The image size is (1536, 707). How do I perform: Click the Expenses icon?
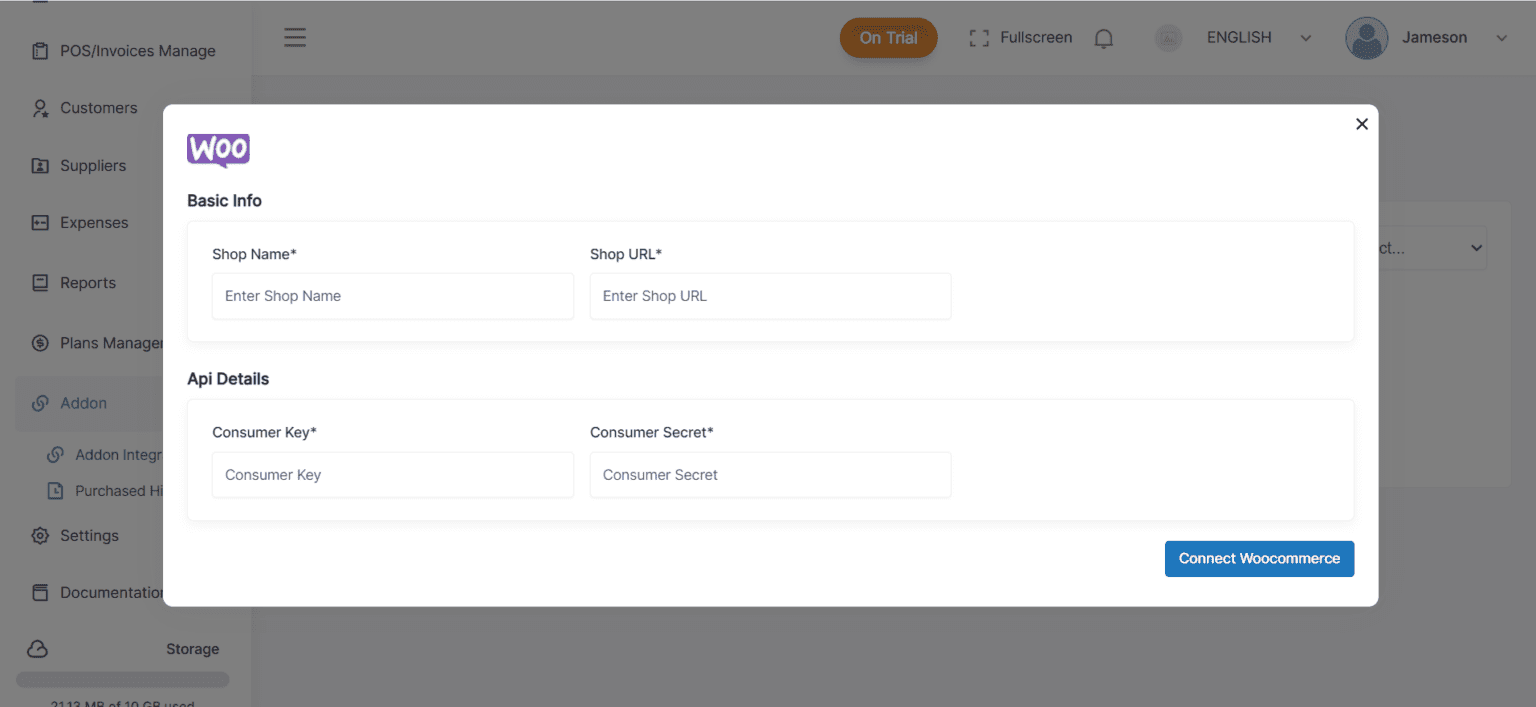click(x=40, y=223)
